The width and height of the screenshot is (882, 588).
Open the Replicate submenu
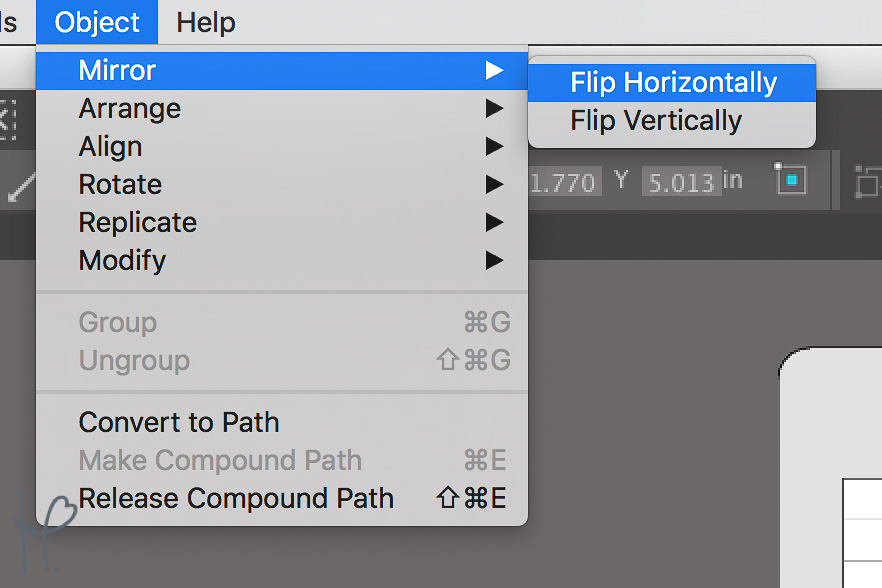tap(282, 222)
